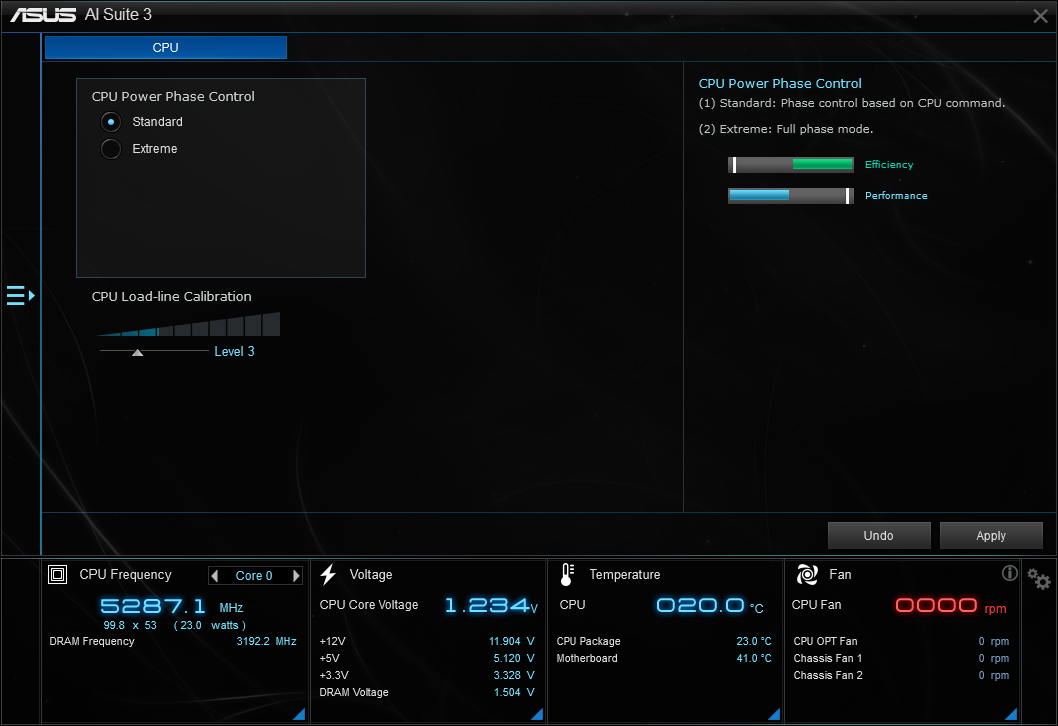
Task: Expand the Temperature panel corner triangle
Action: tap(774, 714)
